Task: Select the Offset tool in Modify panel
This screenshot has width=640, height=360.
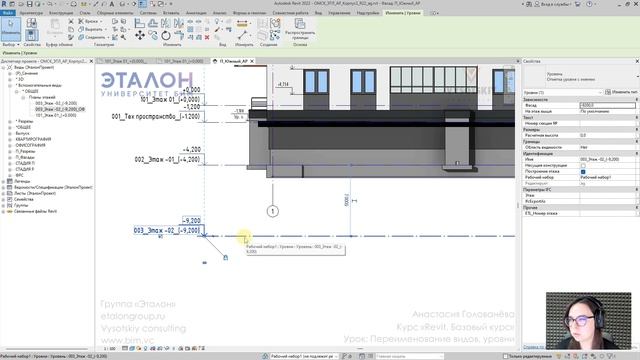Action: point(153,24)
